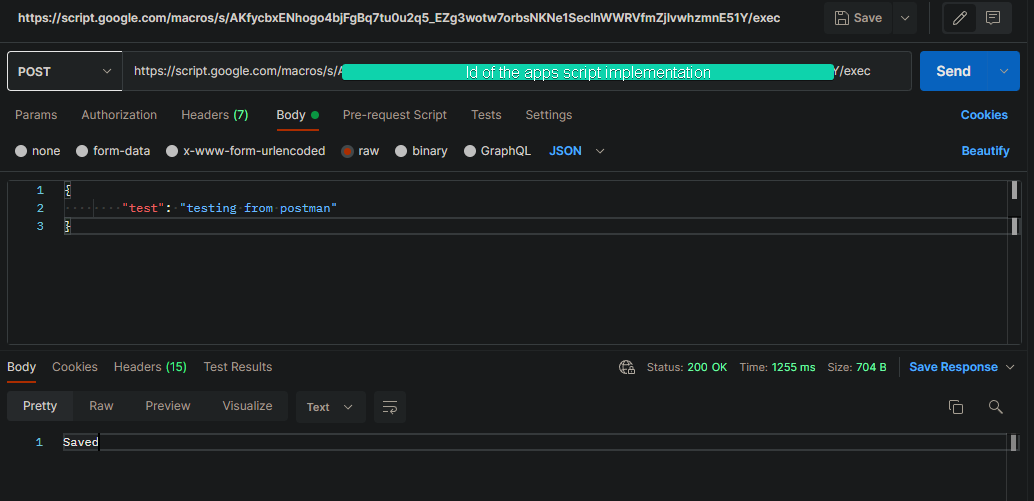The image size is (1034, 501).
Task: Open the Authorization tab
Action: [x=119, y=115]
